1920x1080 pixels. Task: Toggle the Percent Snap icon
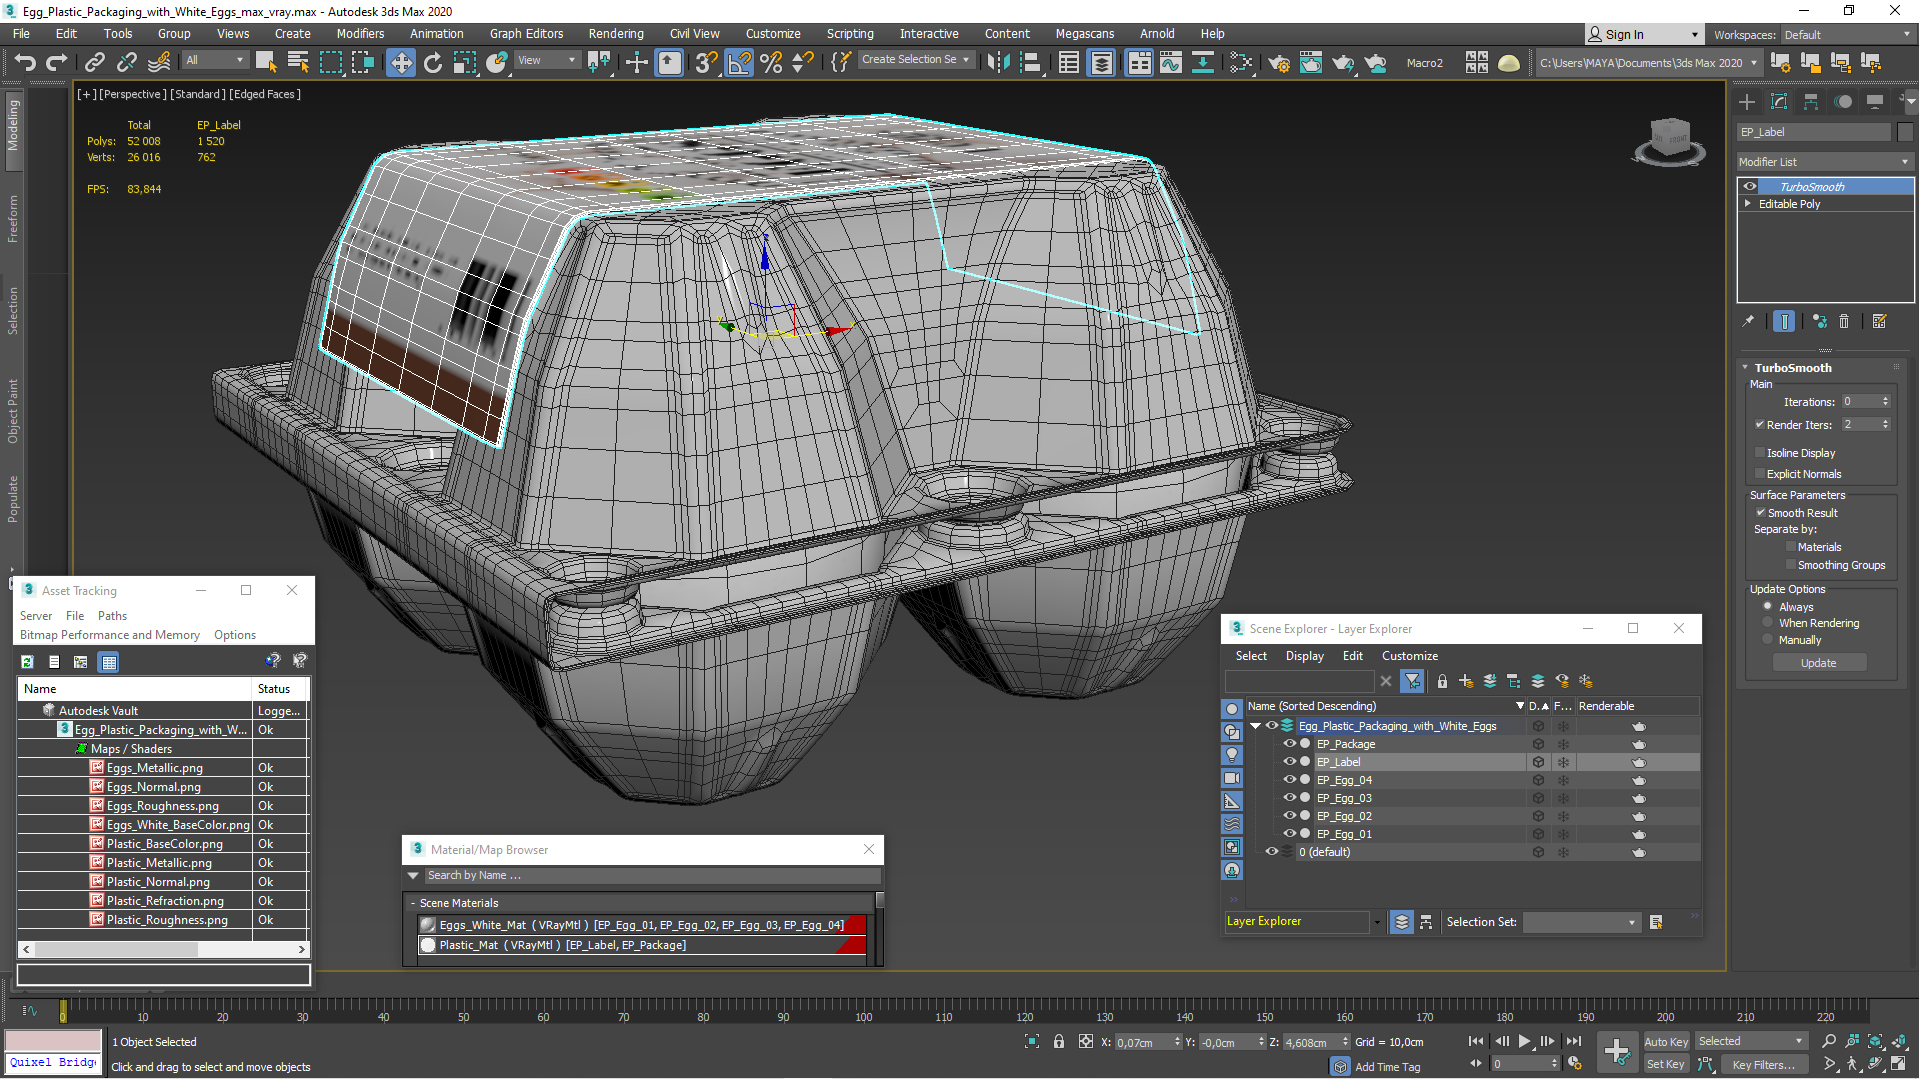click(771, 62)
